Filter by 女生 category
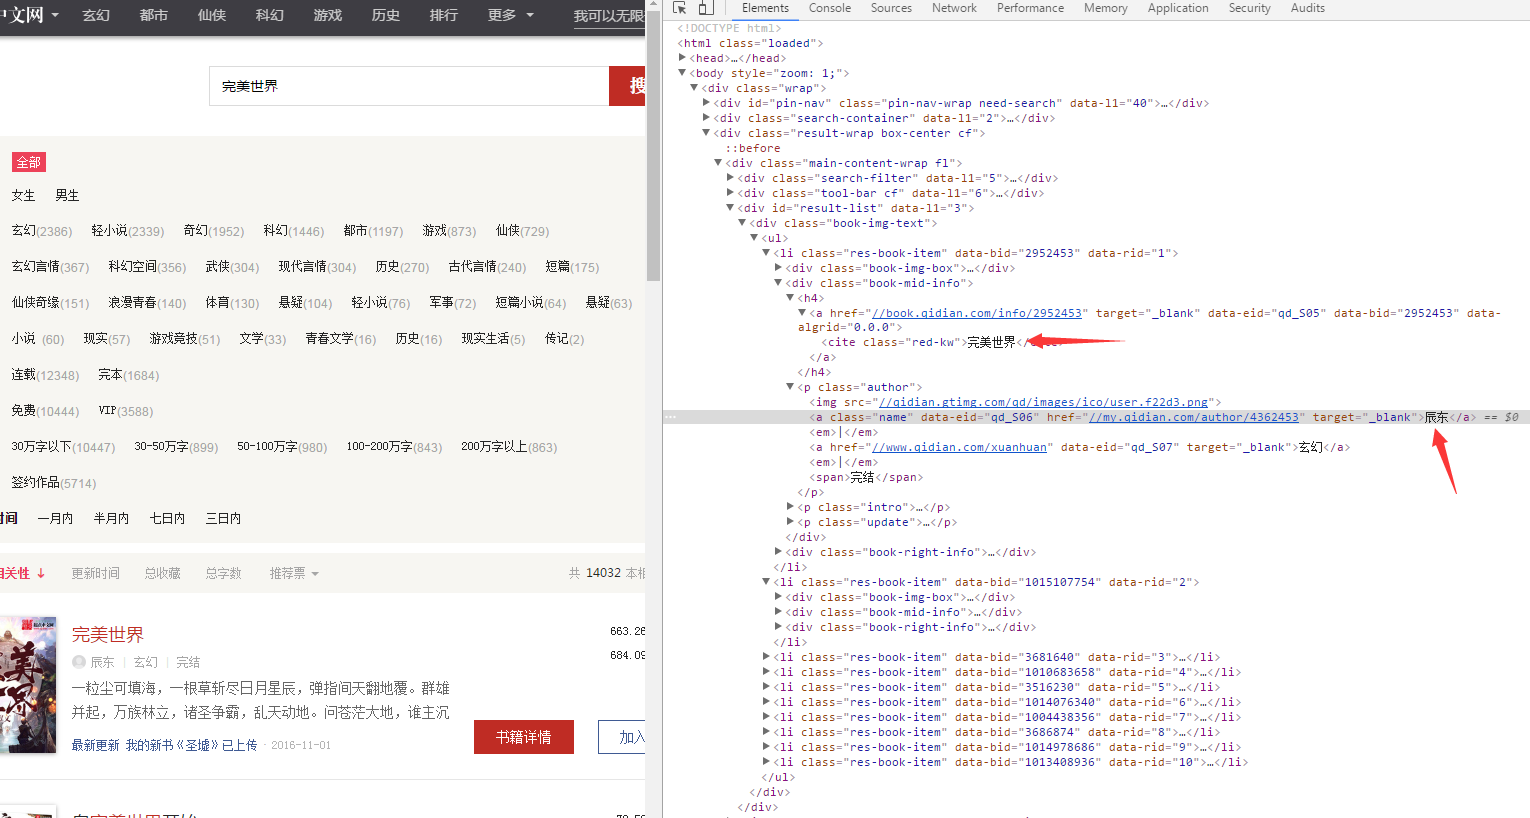1530x818 pixels. click(x=24, y=195)
